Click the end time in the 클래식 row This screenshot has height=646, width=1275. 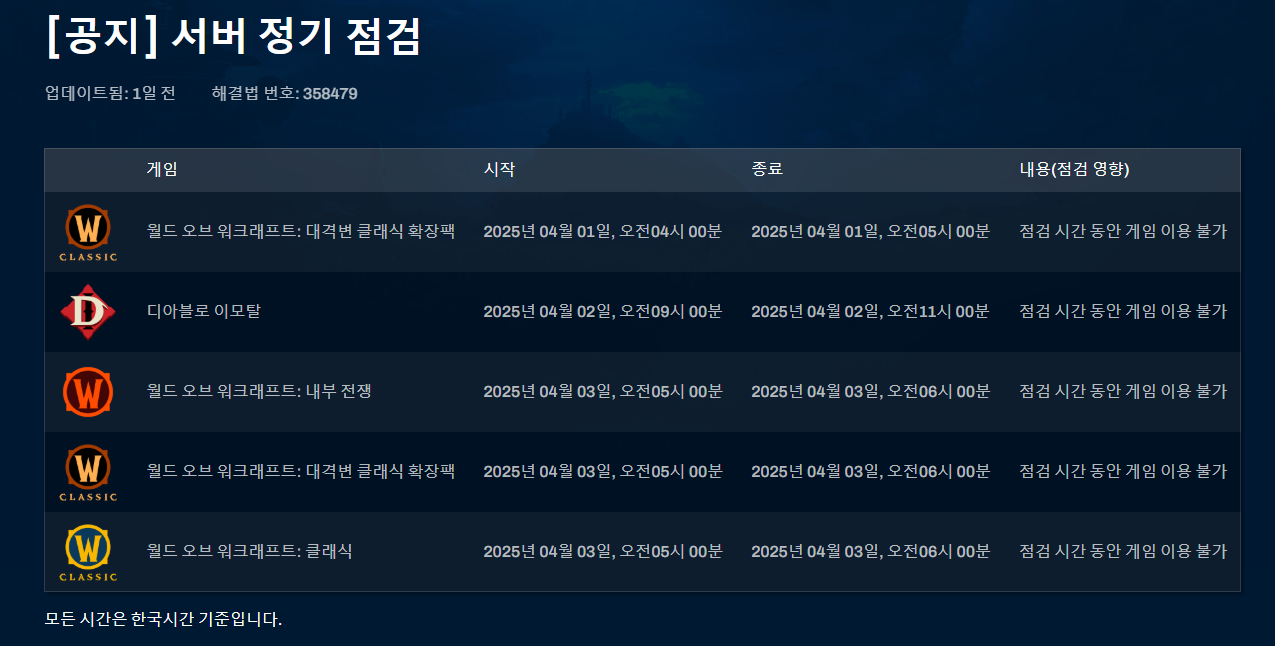[871, 551]
